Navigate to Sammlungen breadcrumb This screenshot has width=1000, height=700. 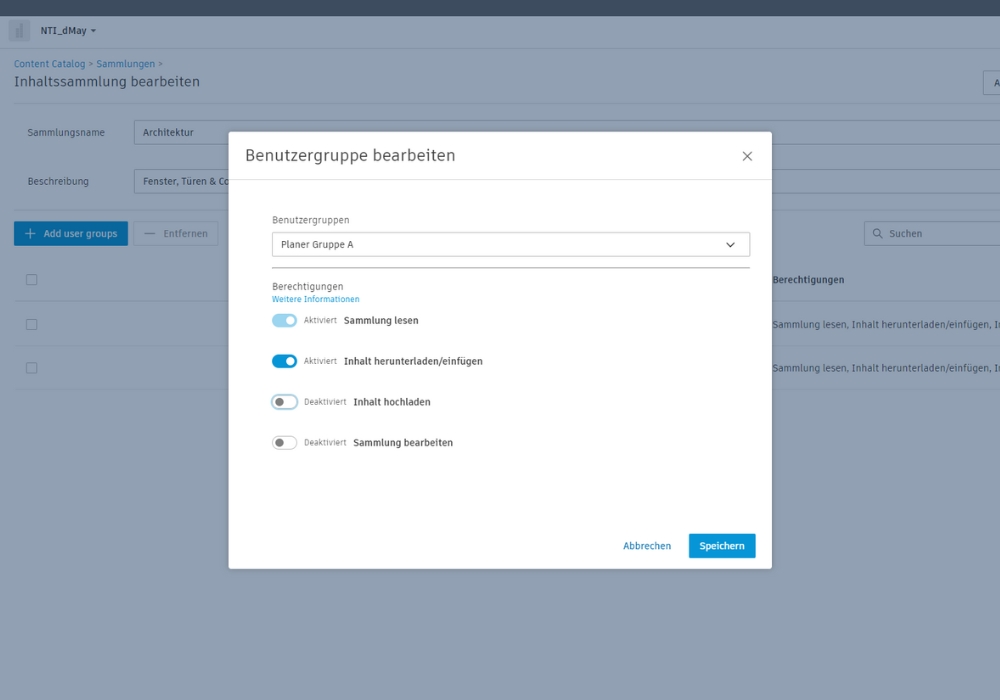click(125, 64)
